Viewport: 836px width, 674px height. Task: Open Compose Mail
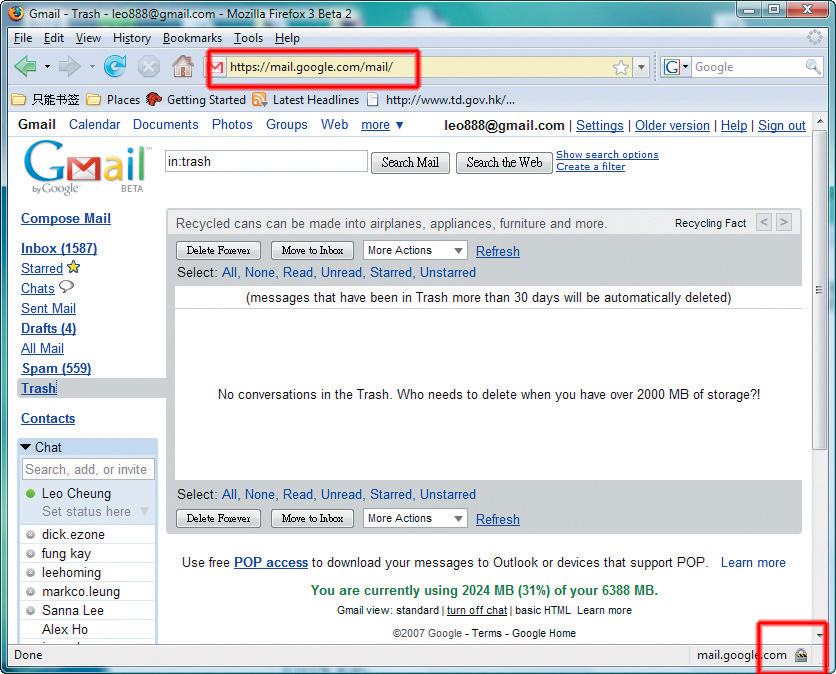coord(66,219)
